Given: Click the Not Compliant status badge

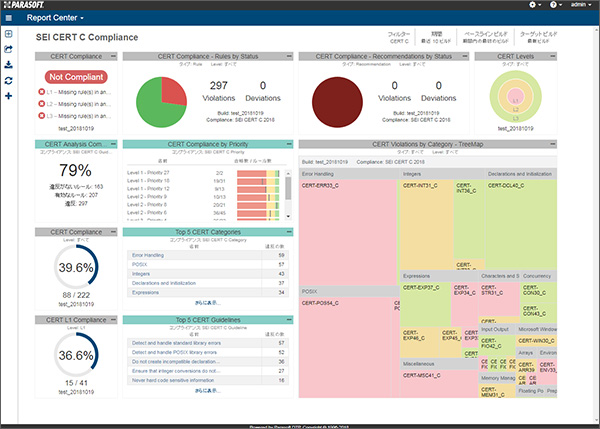Looking at the screenshot, I should pos(76,77).
